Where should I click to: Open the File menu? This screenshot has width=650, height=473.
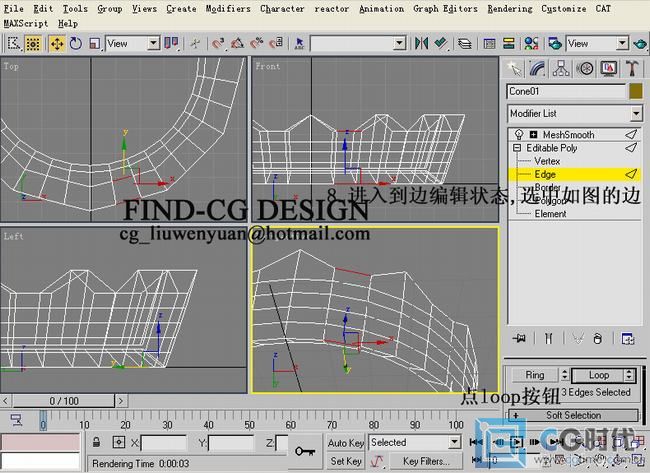(13, 8)
